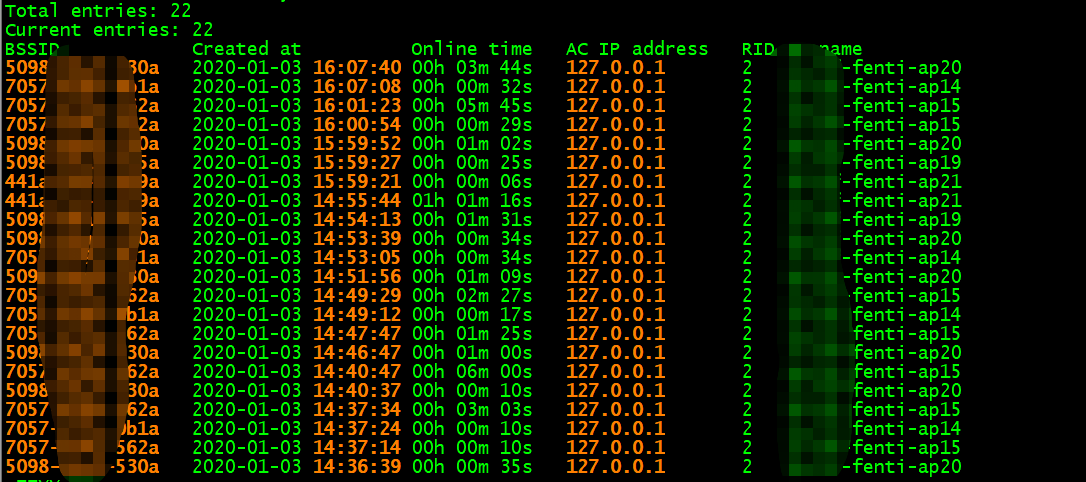This screenshot has width=1086, height=482.
Task: Click online time '00h 00m 06s'
Action: pos(472,181)
